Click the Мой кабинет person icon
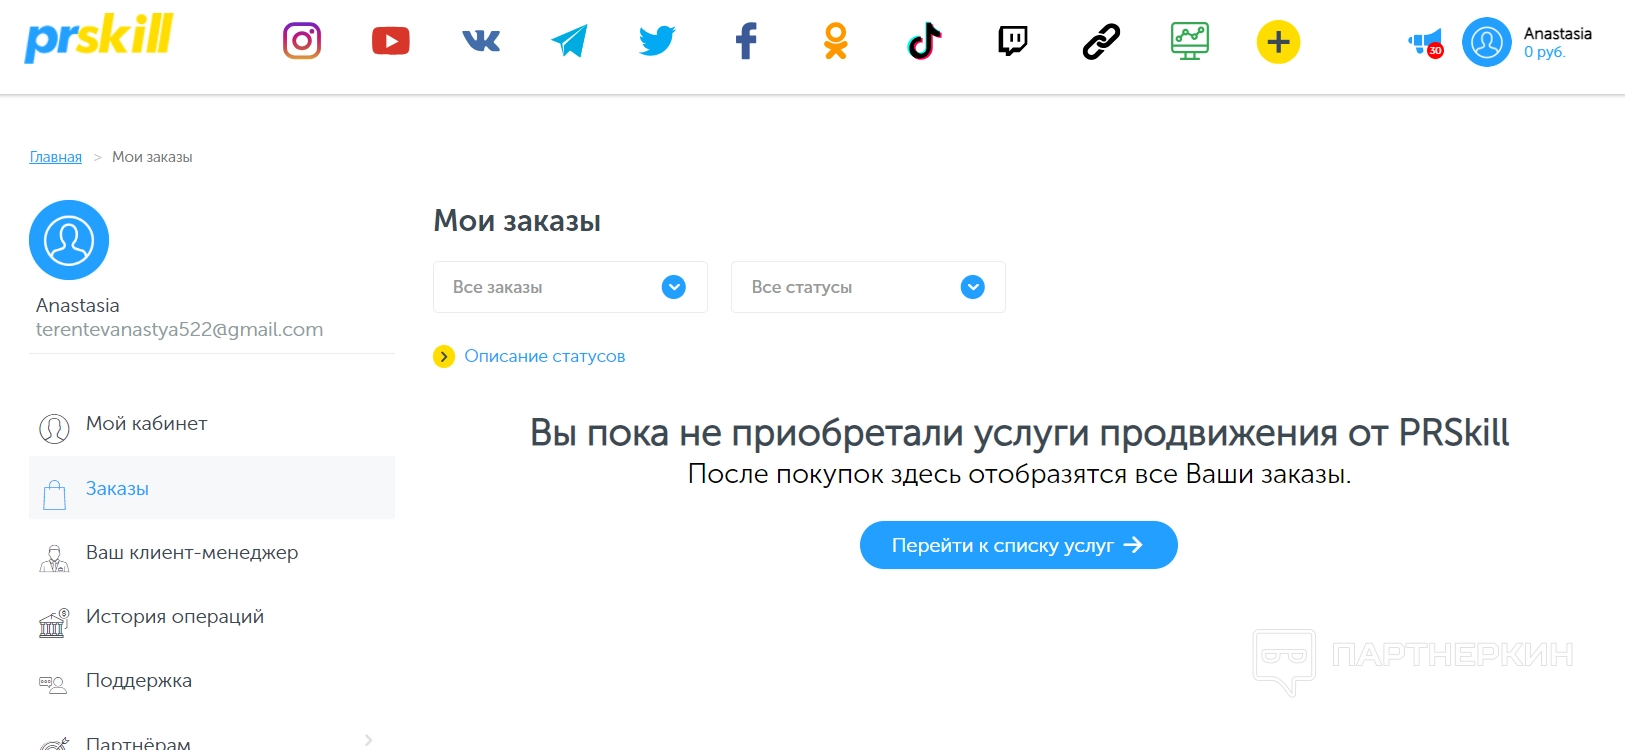The width and height of the screenshot is (1625, 750). (54, 428)
